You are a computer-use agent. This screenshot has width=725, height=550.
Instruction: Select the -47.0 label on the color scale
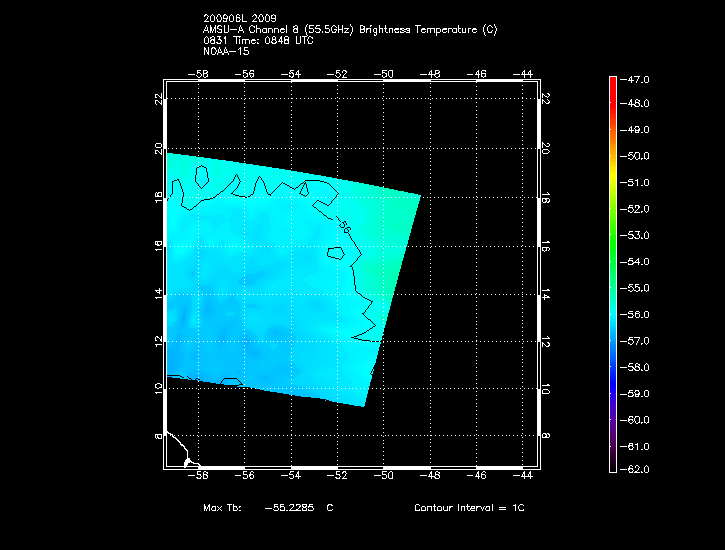pyautogui.click(x=638, y=78)
